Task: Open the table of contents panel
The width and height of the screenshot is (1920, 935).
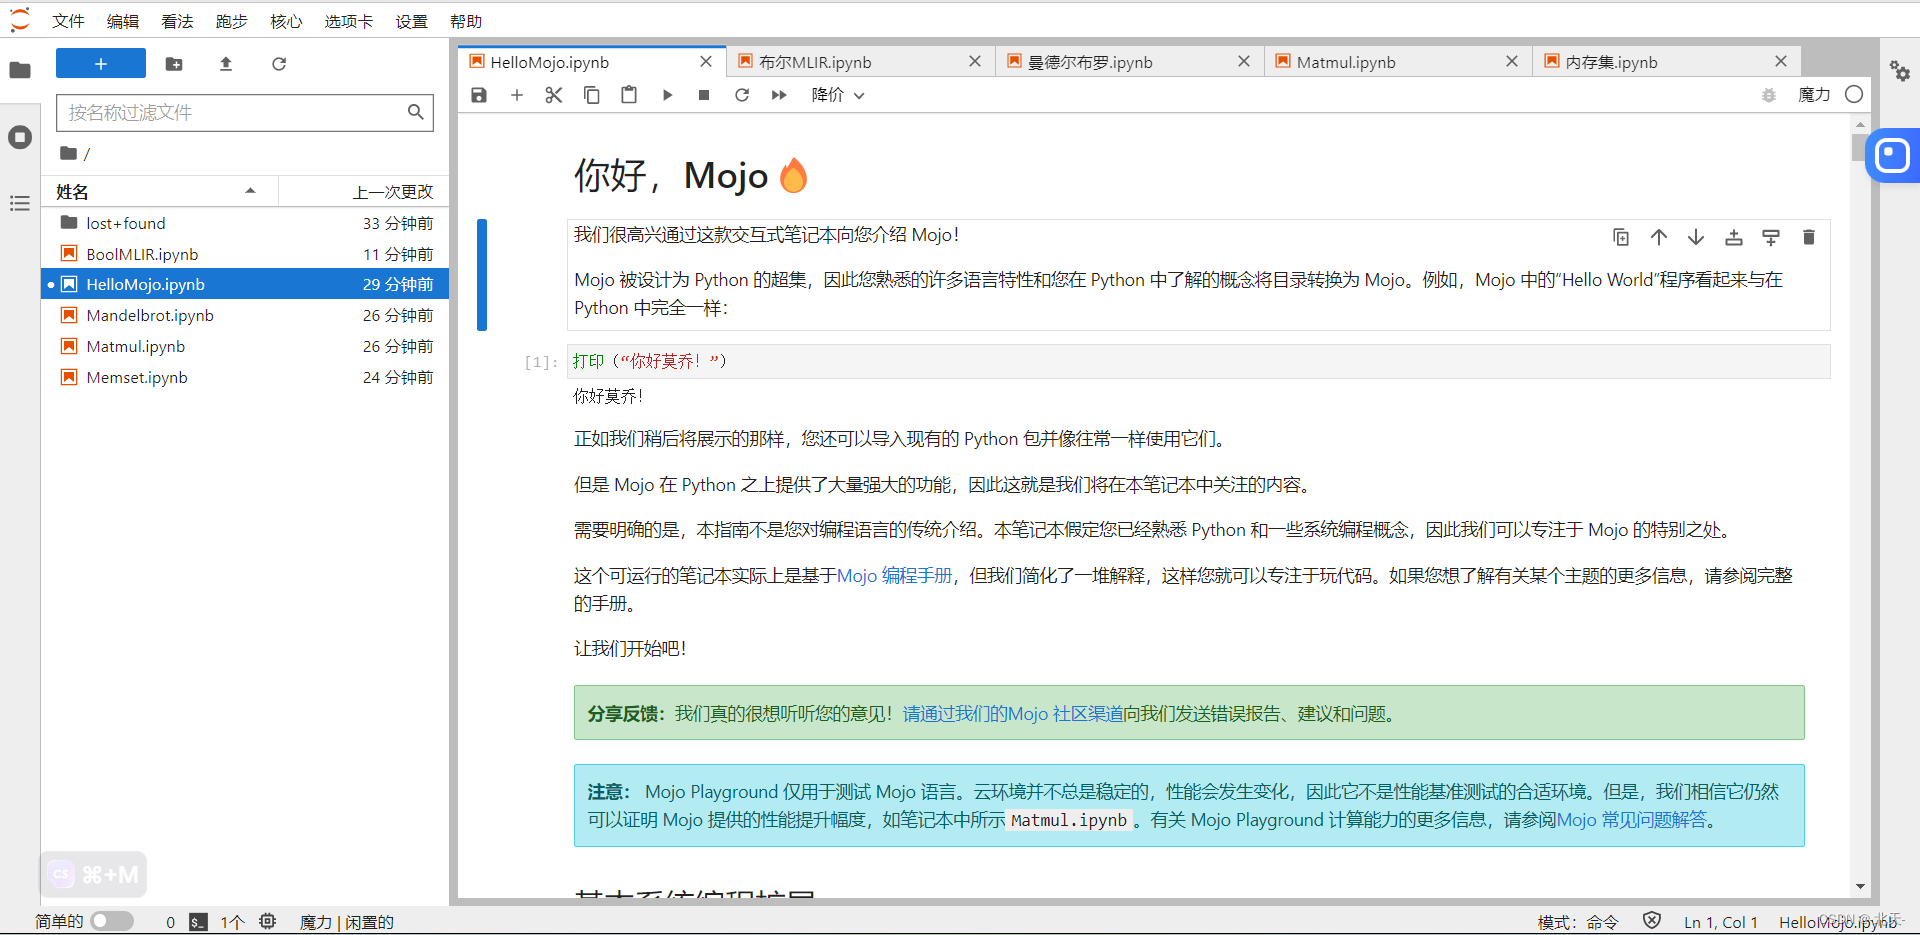Action: (x=20, y=203)
